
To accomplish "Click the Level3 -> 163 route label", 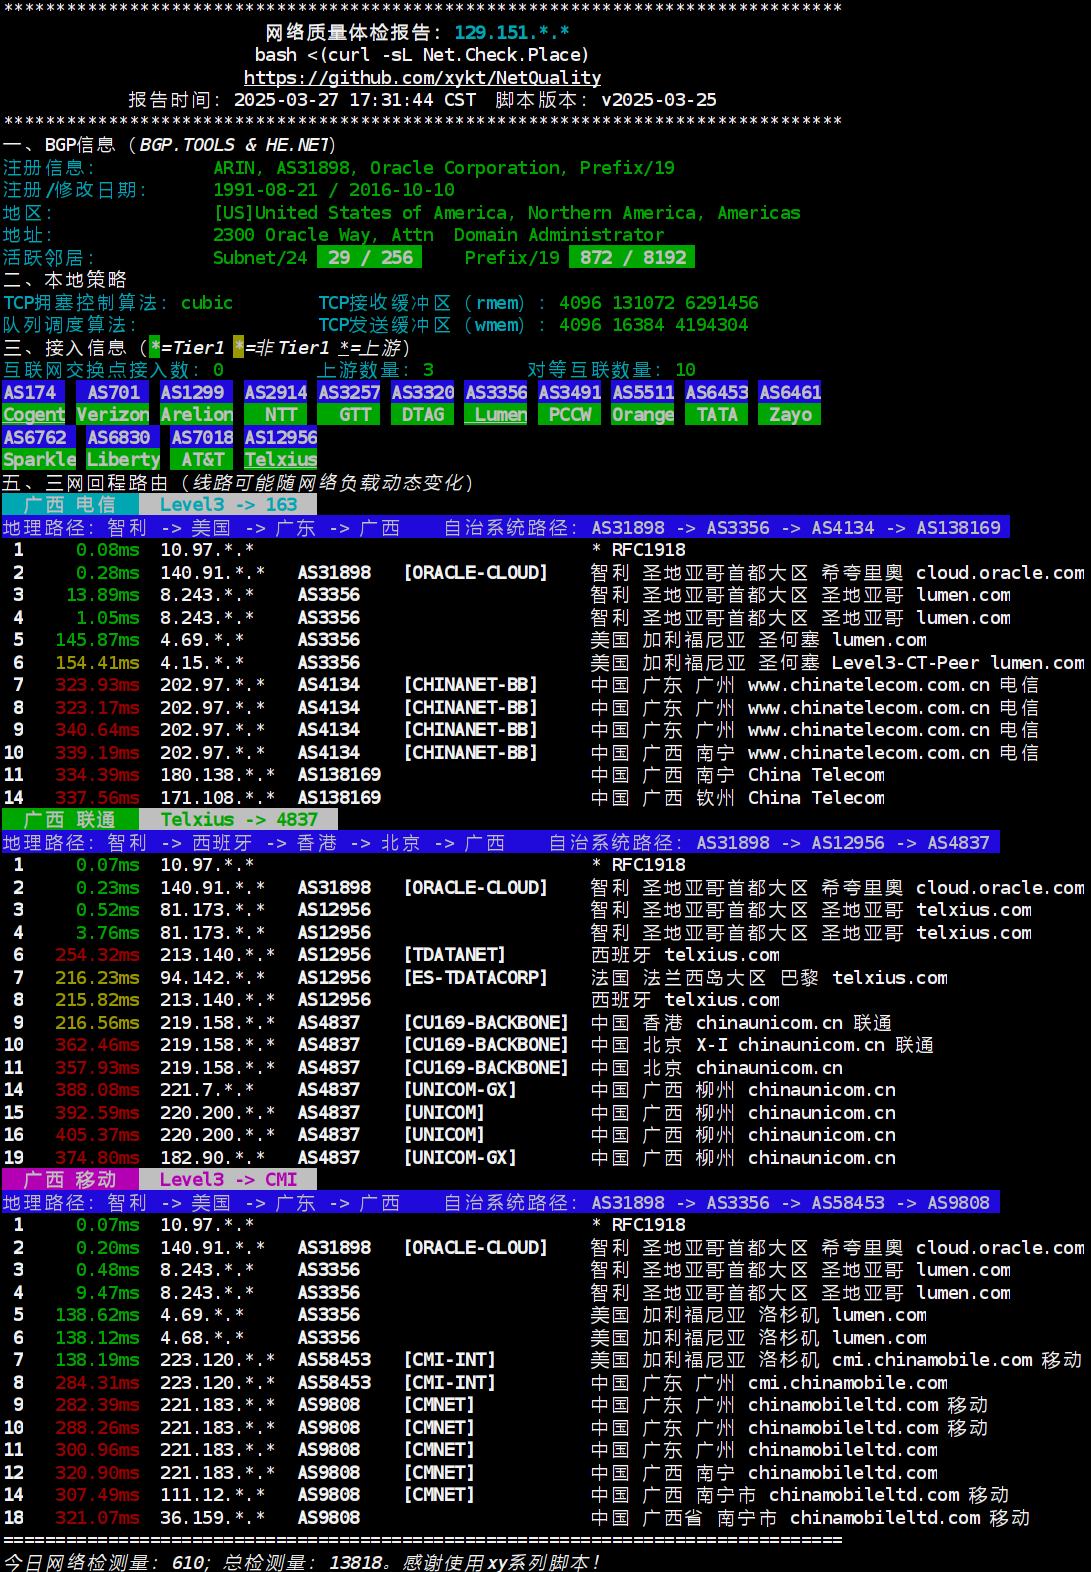I will coord(228,505).
